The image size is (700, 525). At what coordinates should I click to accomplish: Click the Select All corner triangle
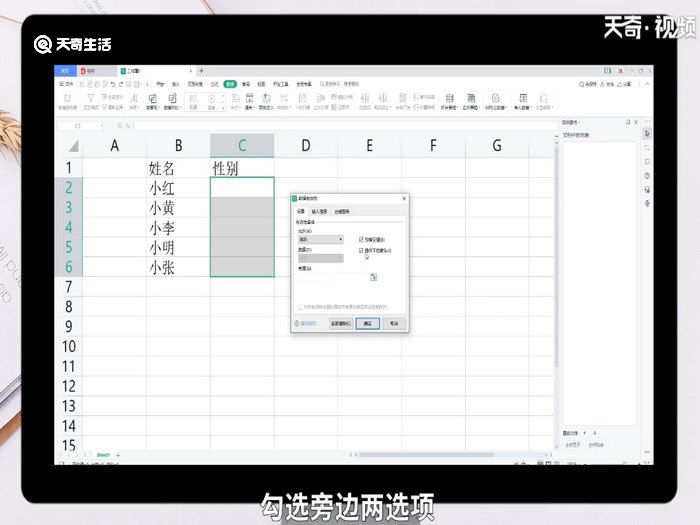click(x=74, y=146)
